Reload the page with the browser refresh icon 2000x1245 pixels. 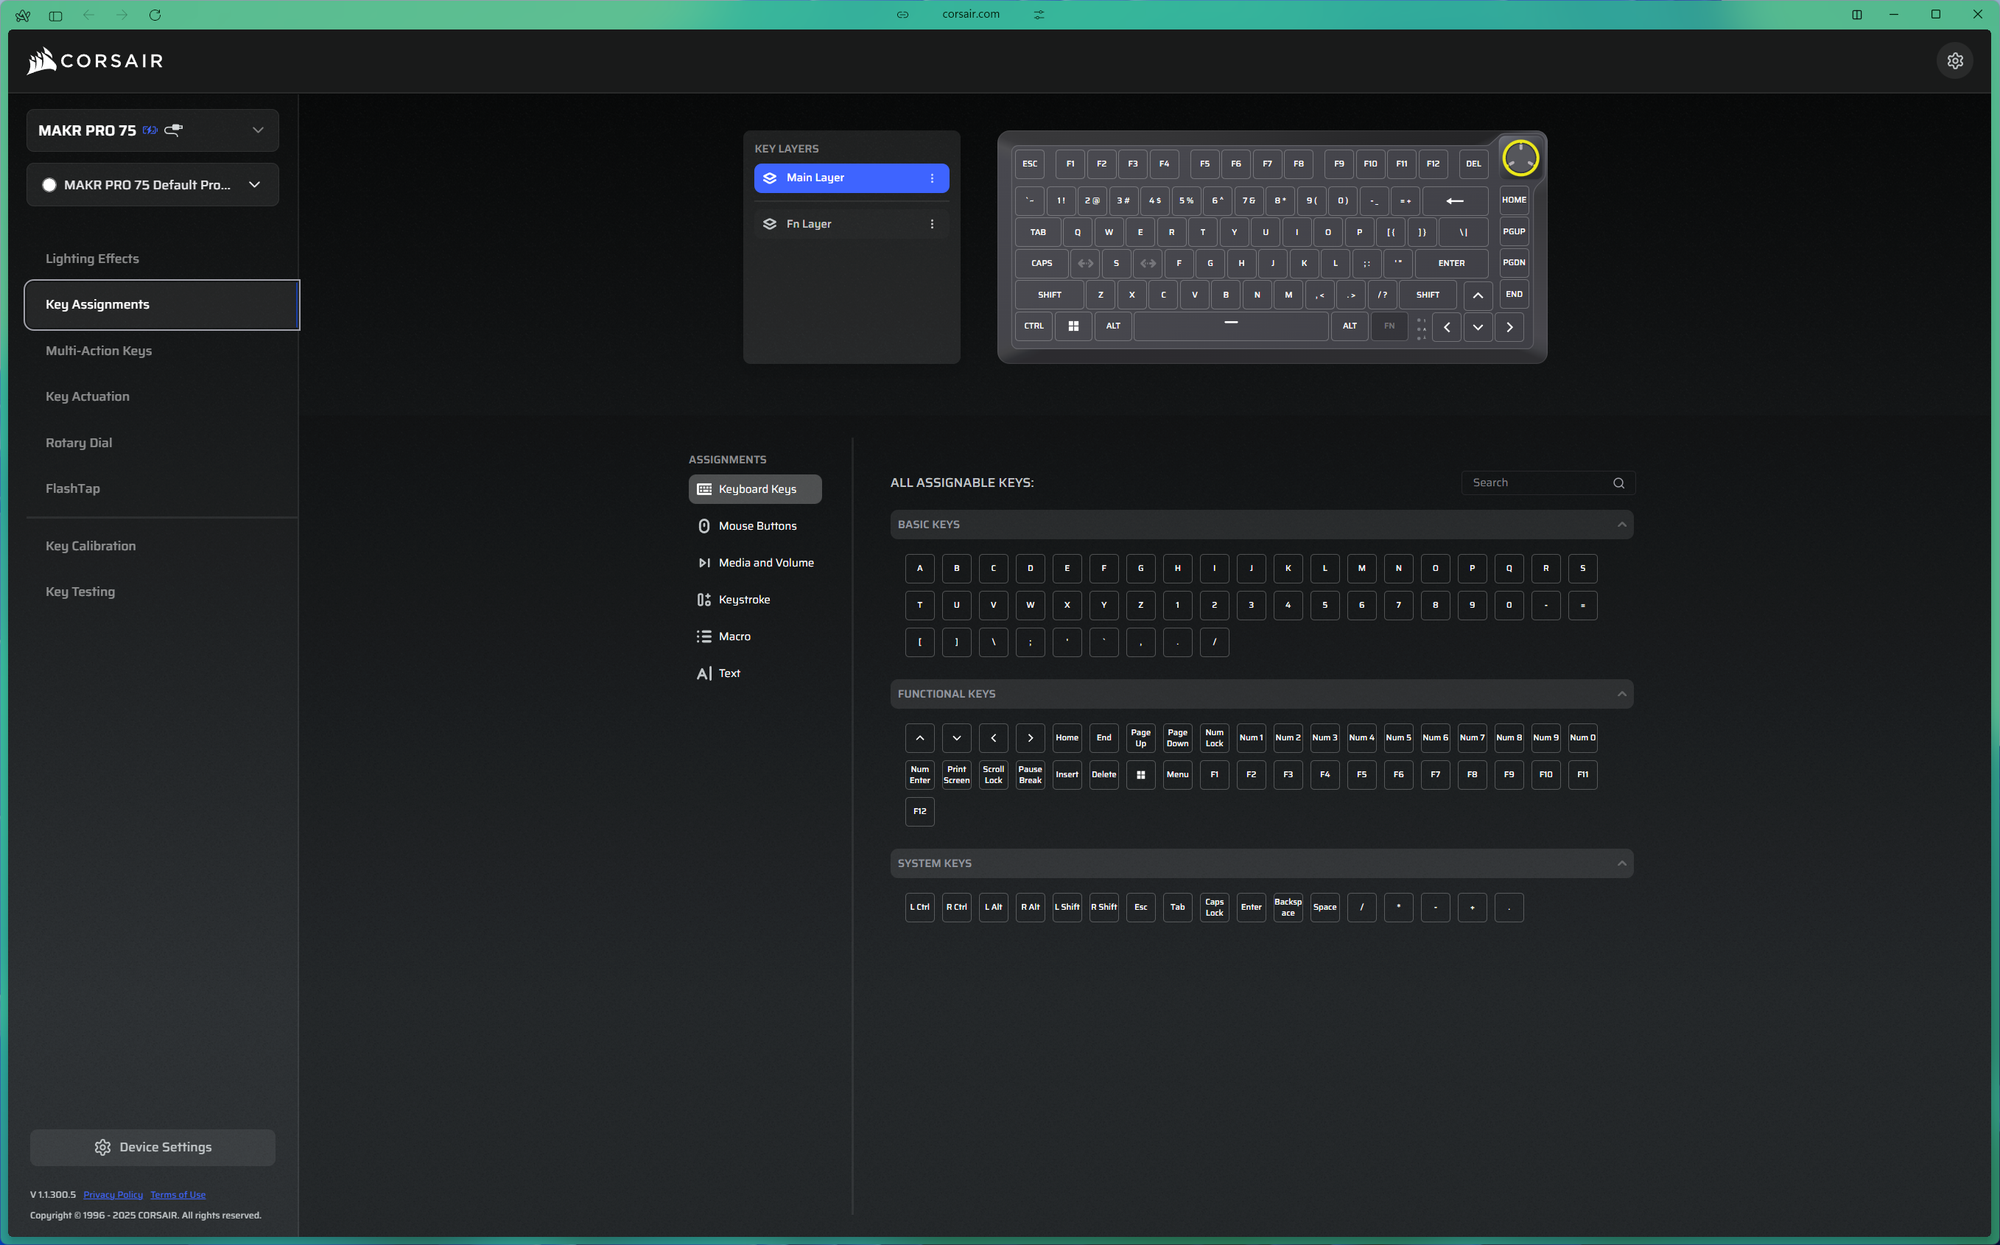pyautogui.click(x=155, y=15)
